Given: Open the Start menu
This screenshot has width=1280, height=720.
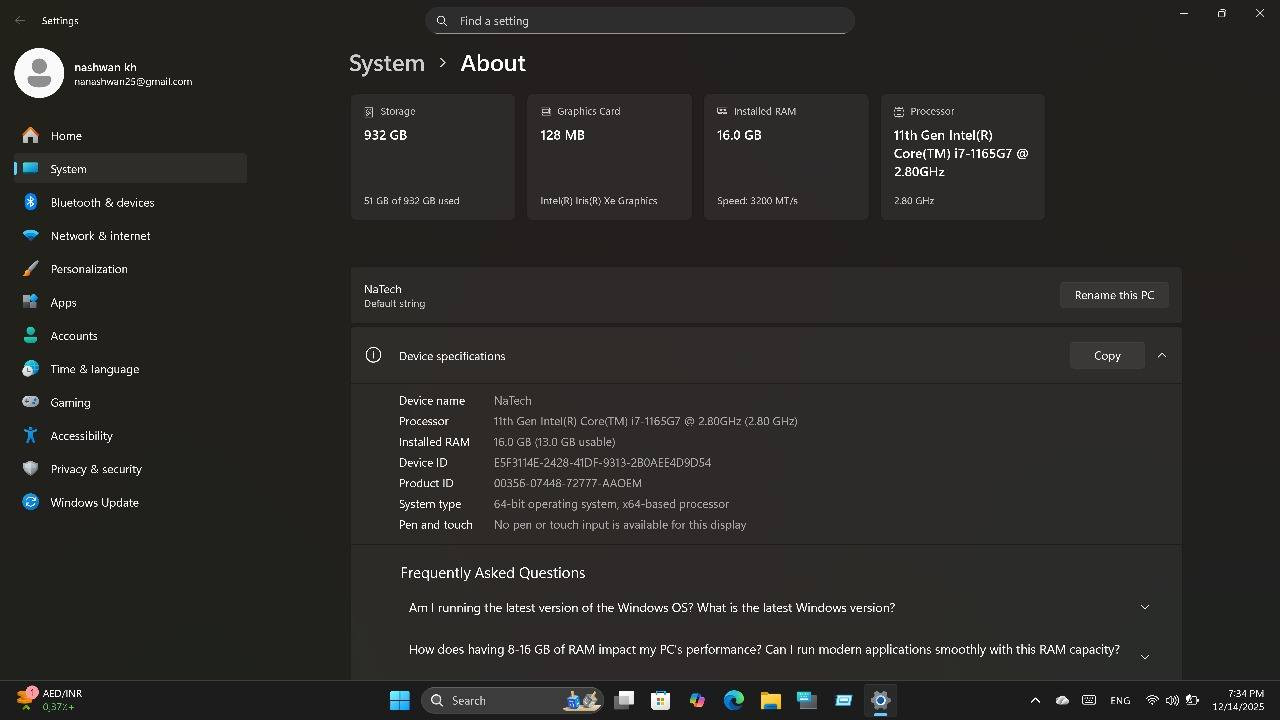Looking at the screenshot, I should click(x=399, y=700).
